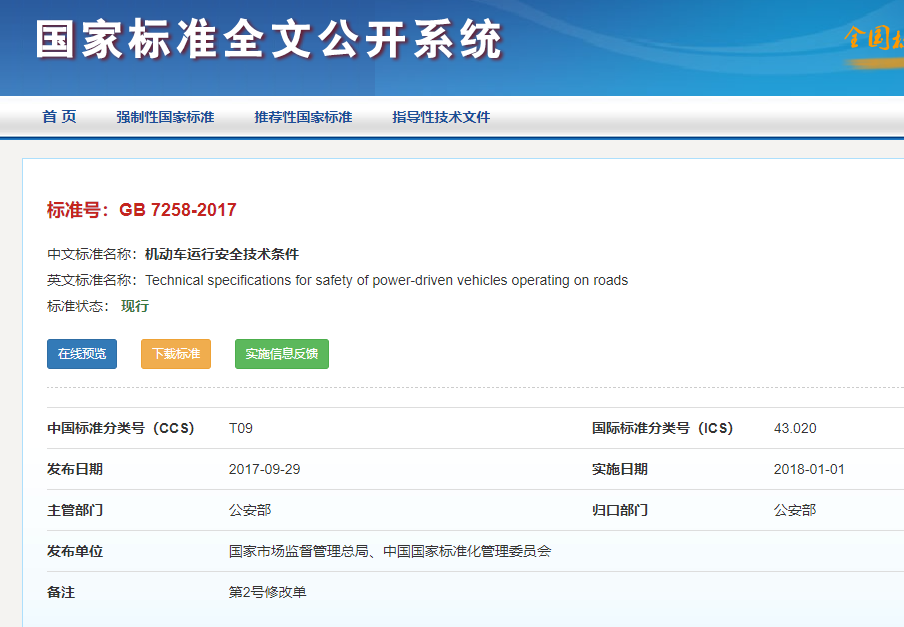Click 下载标准 to download the standard
The image size is (904, 627).
point(175,353)
